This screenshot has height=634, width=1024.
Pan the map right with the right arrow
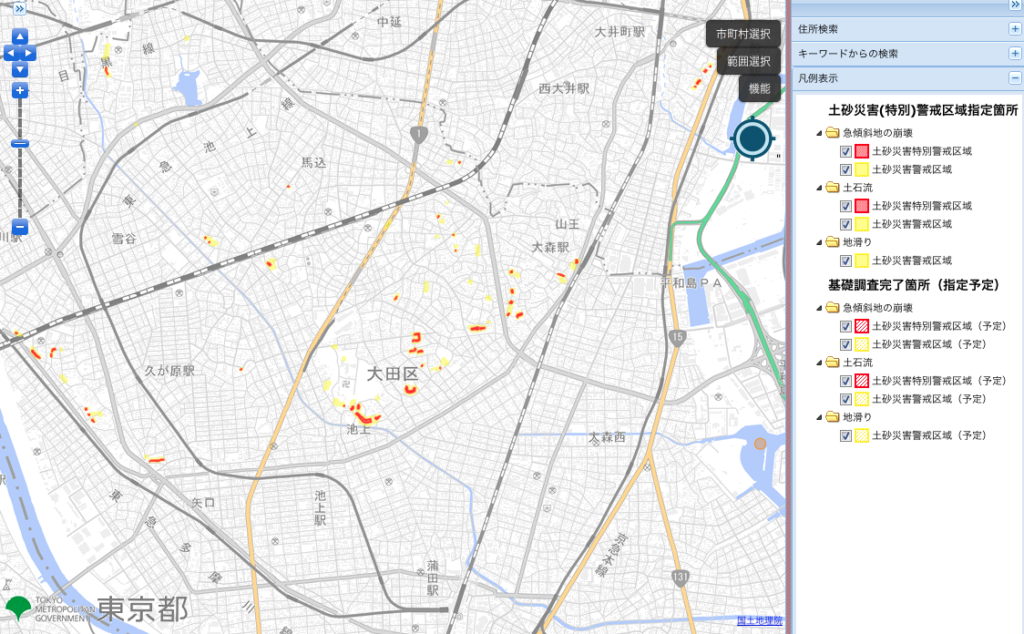coord(29,53)
